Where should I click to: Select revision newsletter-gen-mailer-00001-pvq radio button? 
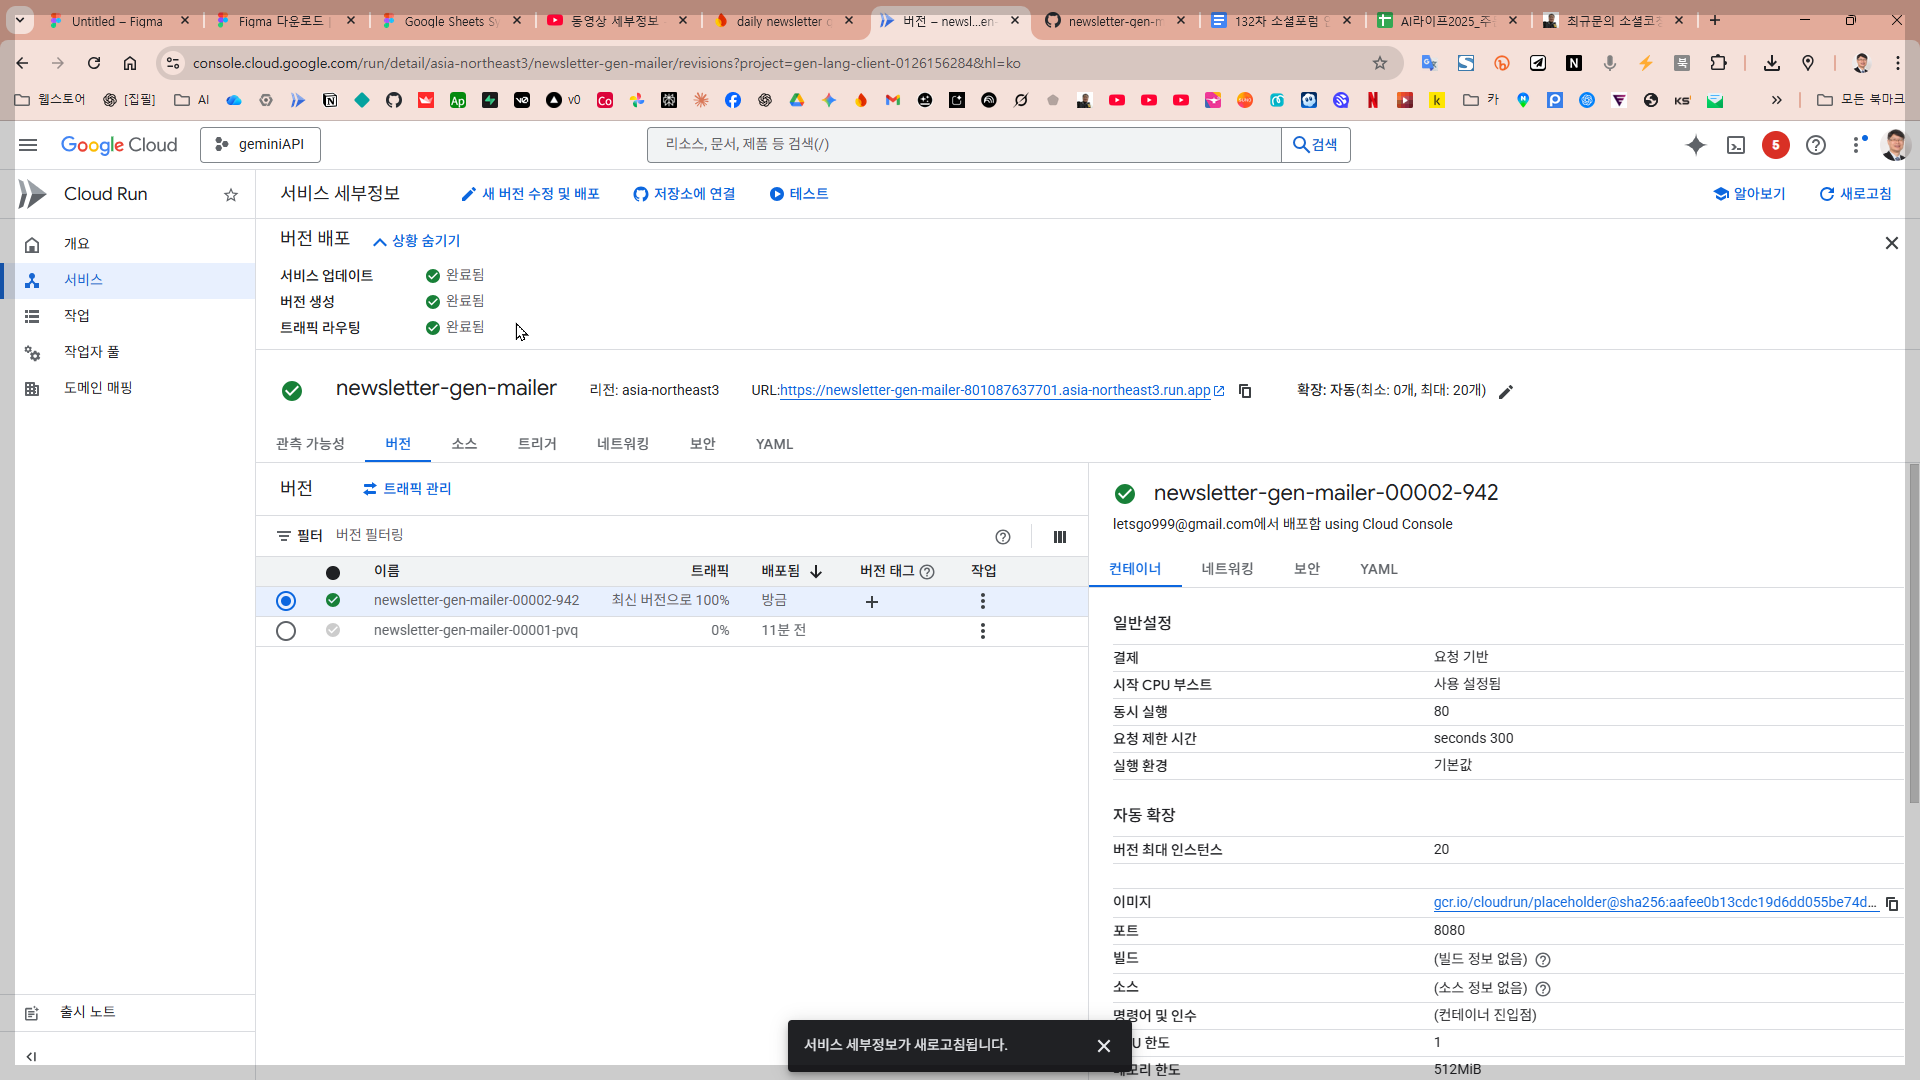pyautogui.click(x=286, y=631)
